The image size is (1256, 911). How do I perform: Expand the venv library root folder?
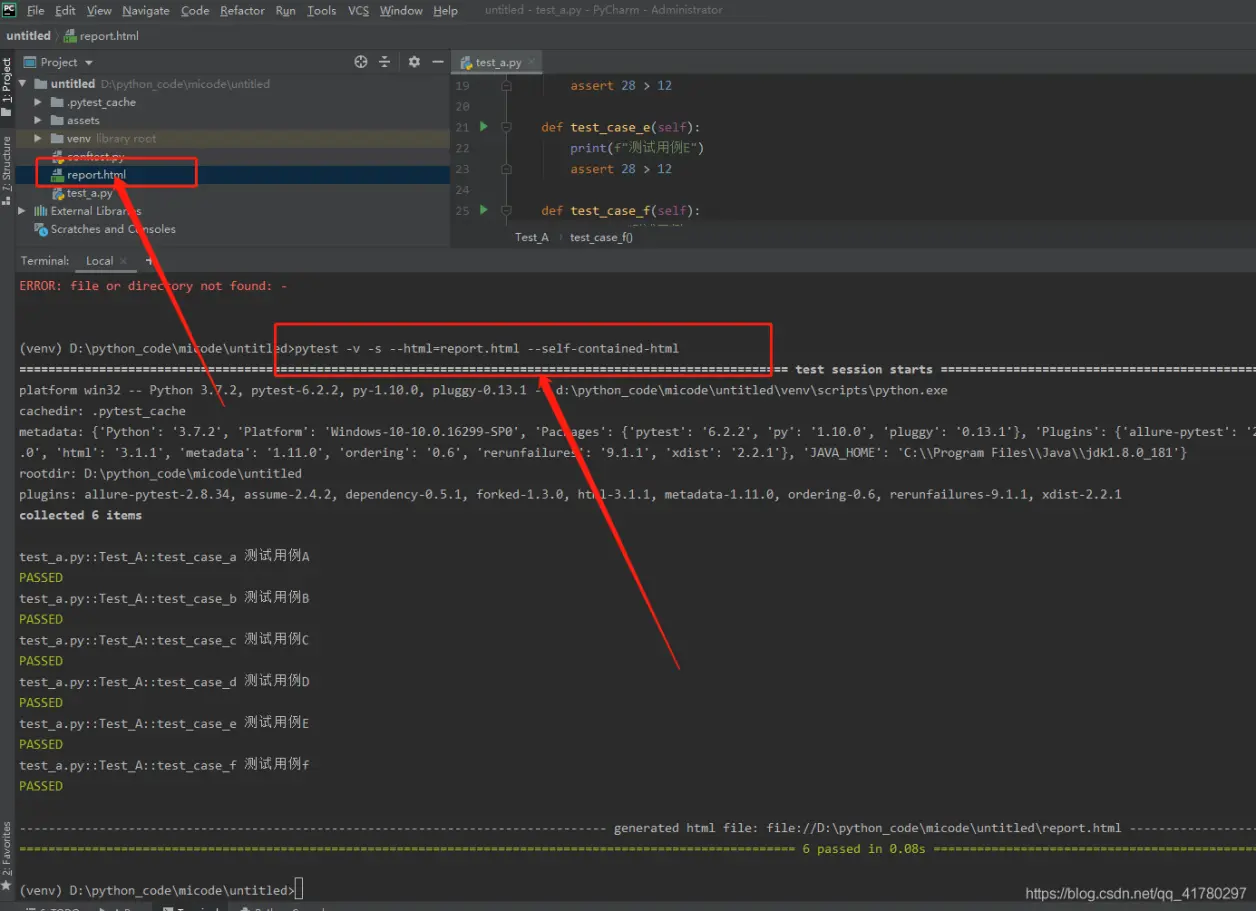39,138
